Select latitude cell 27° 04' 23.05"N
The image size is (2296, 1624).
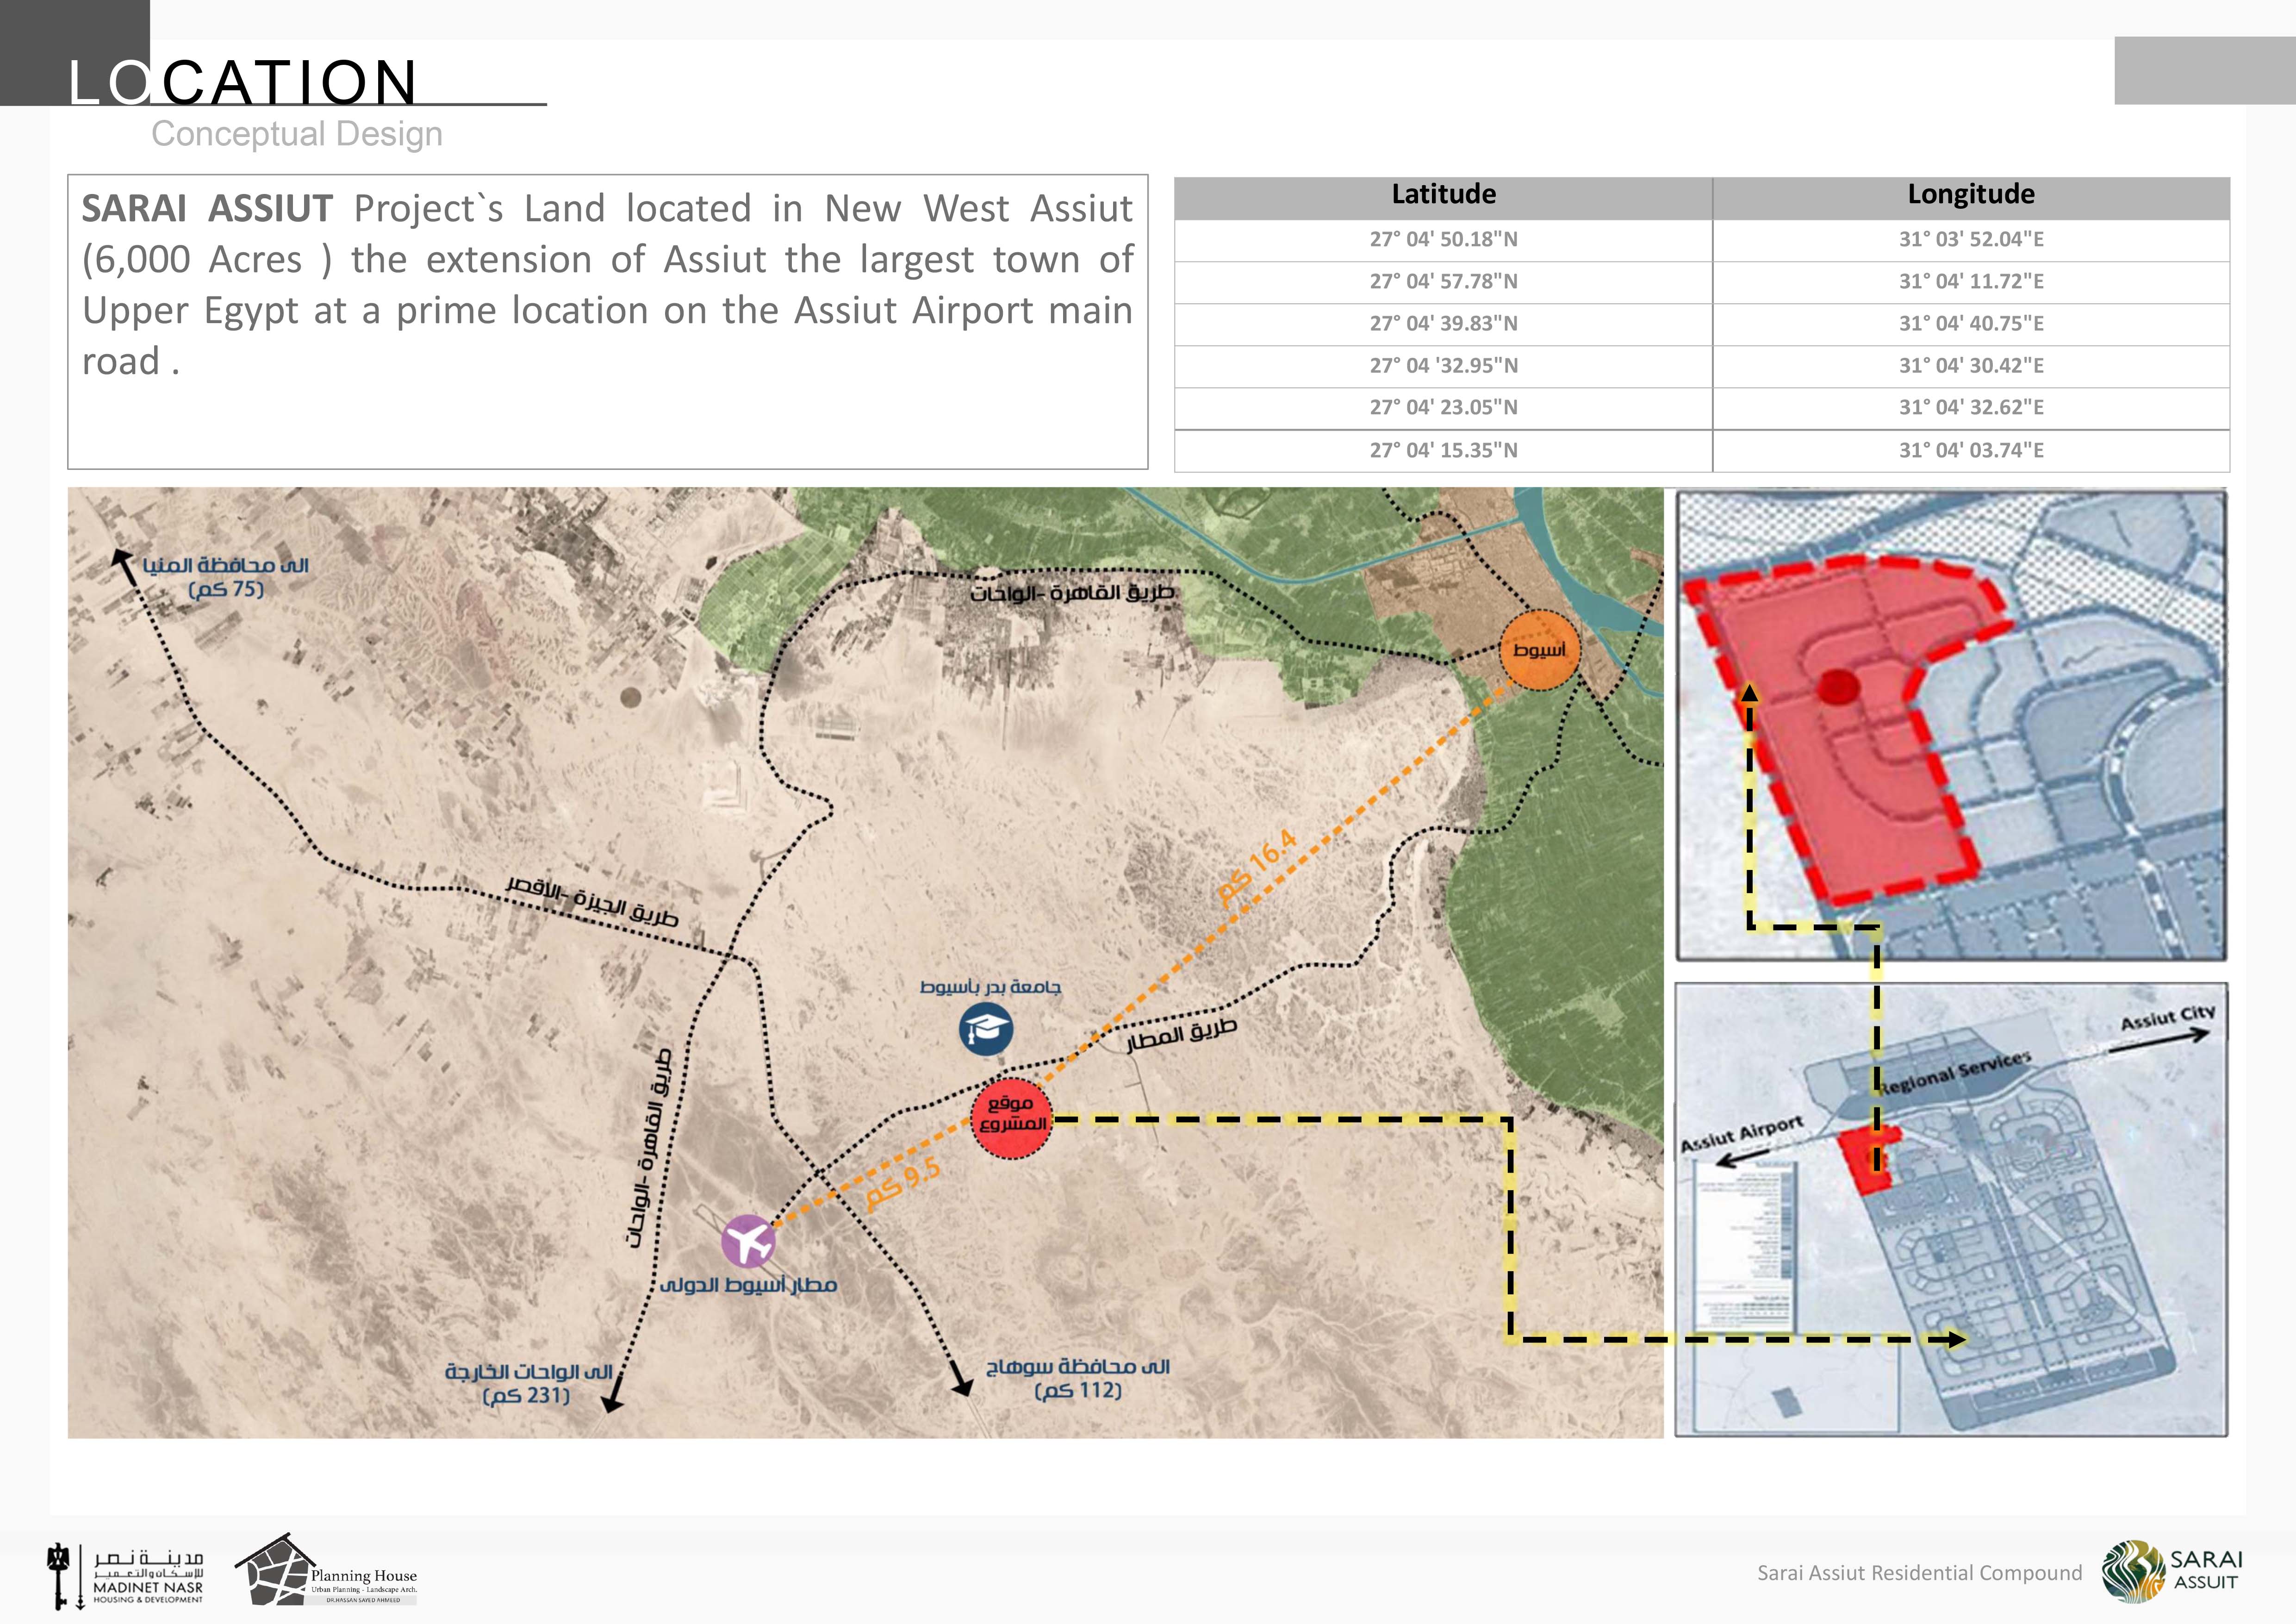pos(1443,408)
